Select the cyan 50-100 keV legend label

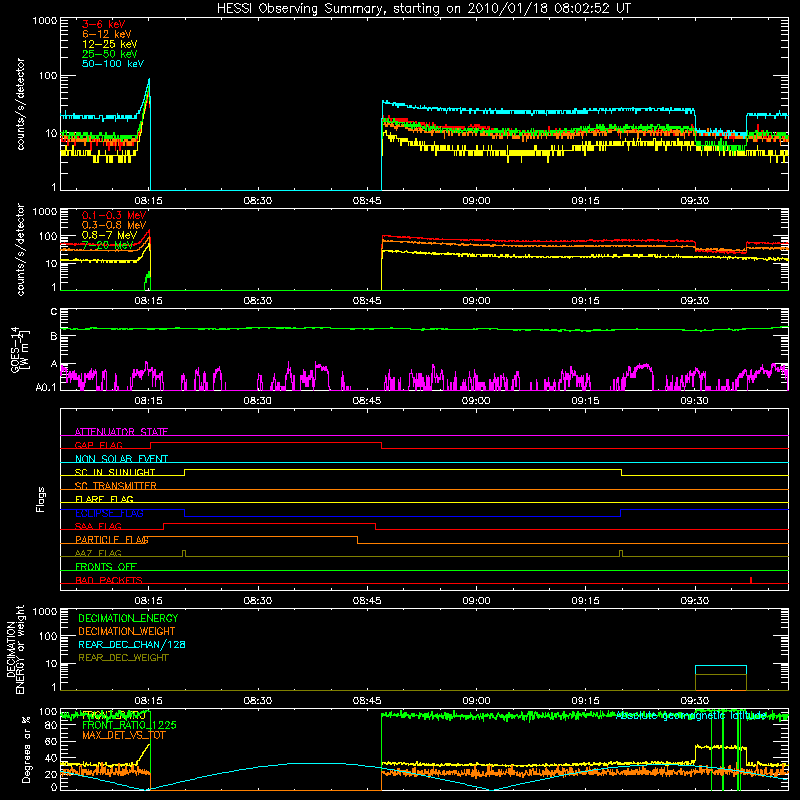[112, 64]
